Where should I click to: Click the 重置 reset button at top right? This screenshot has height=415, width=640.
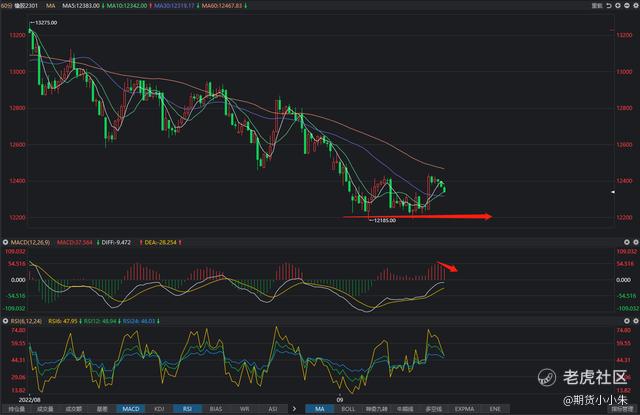click(596, 6)
